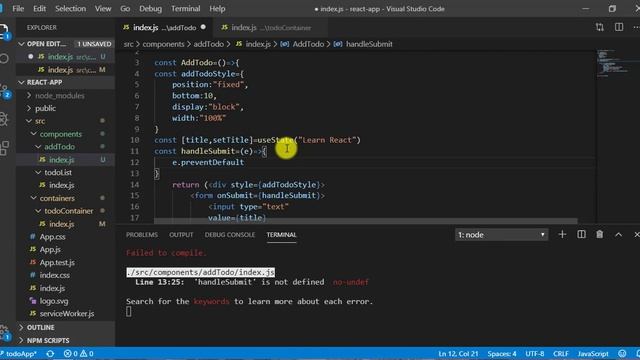
Task: Switch to the OUTPUT panel tab
Action: (181, 235)
